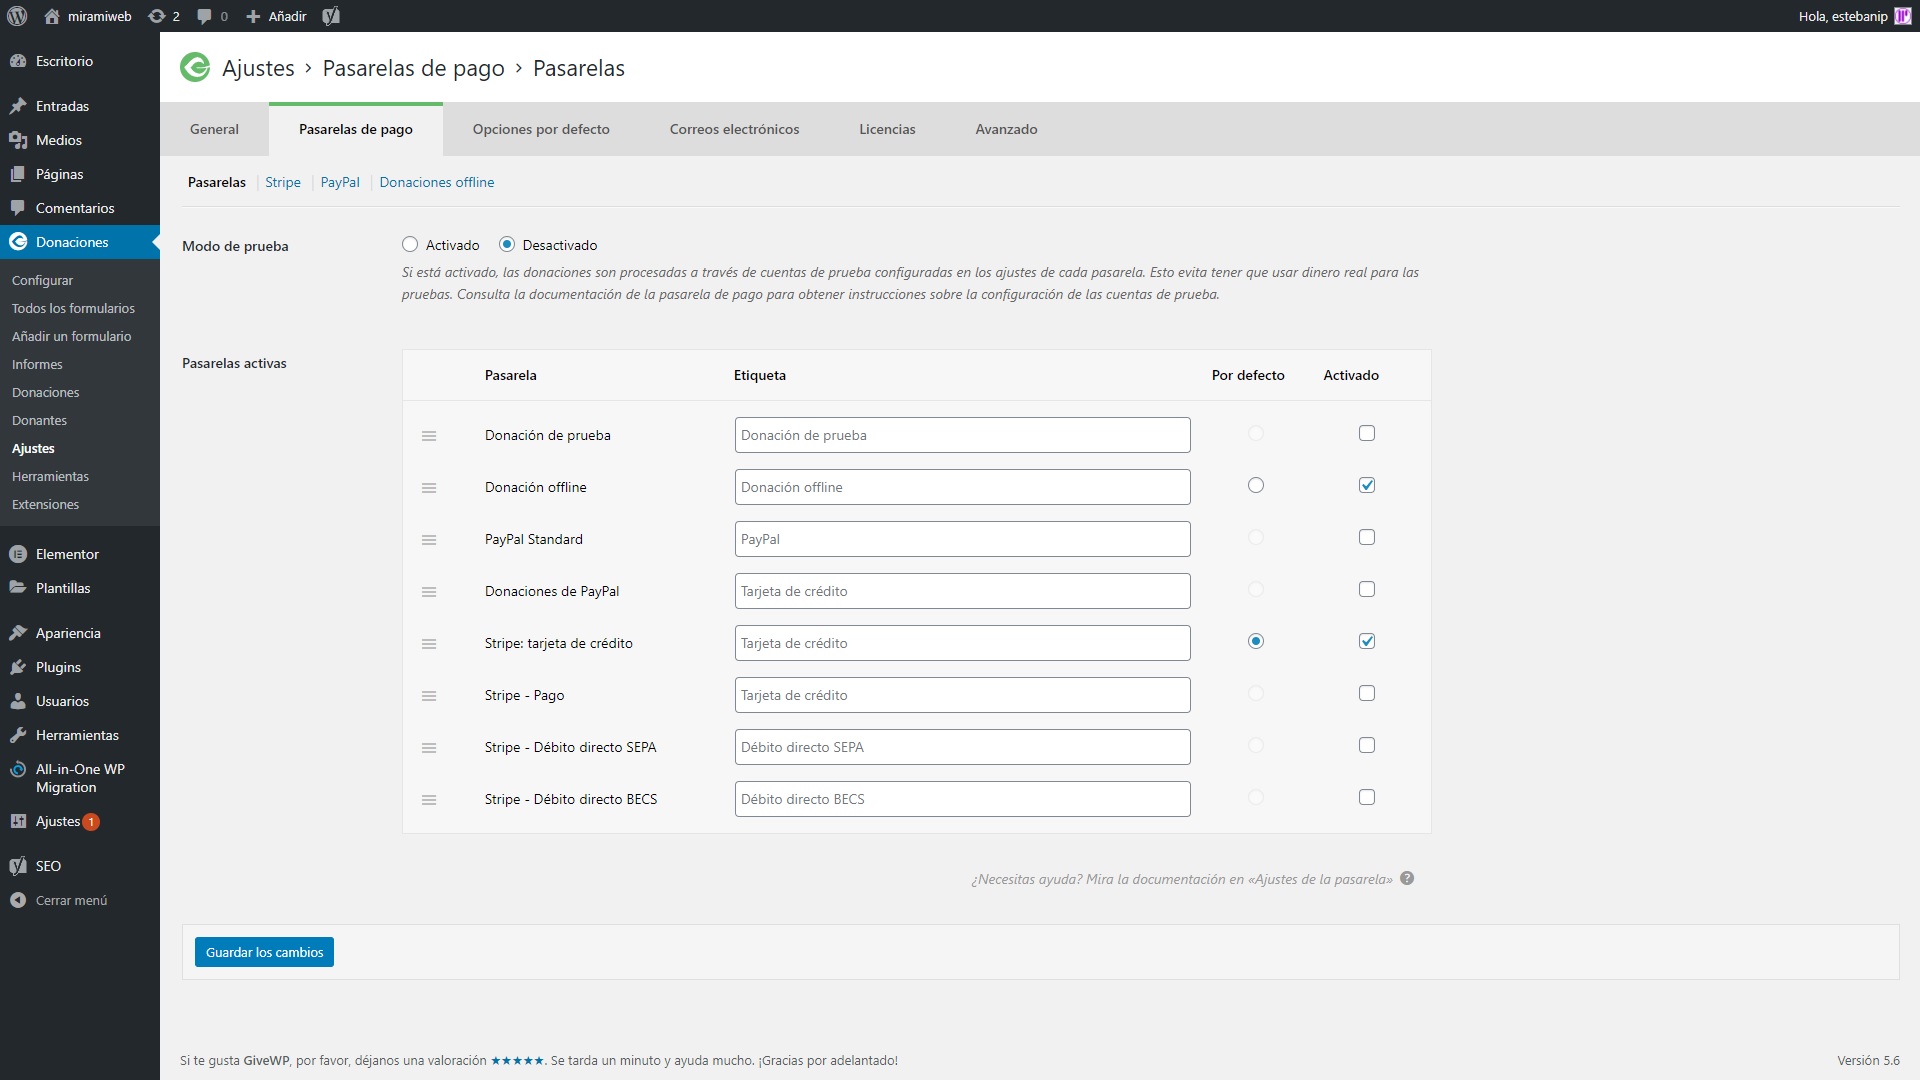Open the General settings tab
Screen dimensions: 1920x1080
tap(214, 129)
